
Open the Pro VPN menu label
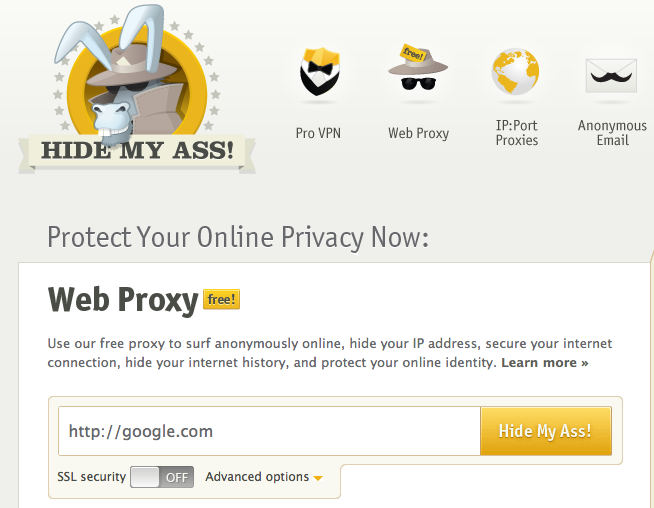[319, 133]
